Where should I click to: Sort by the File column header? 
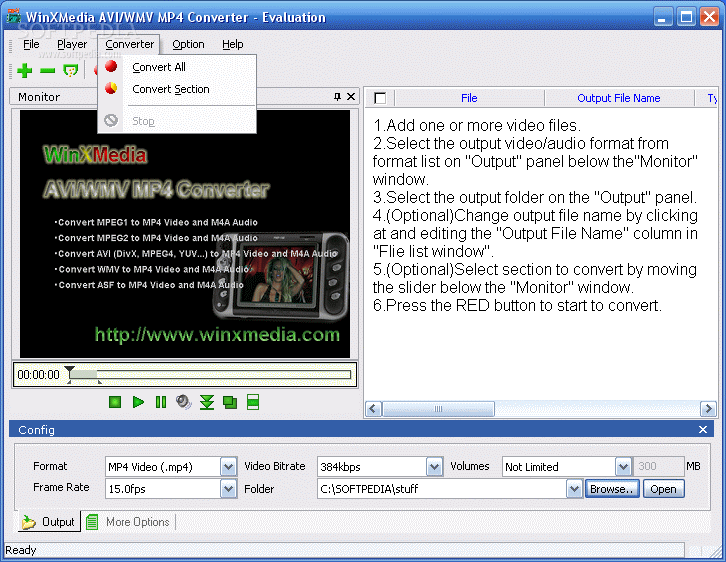(x=469, y=98)
